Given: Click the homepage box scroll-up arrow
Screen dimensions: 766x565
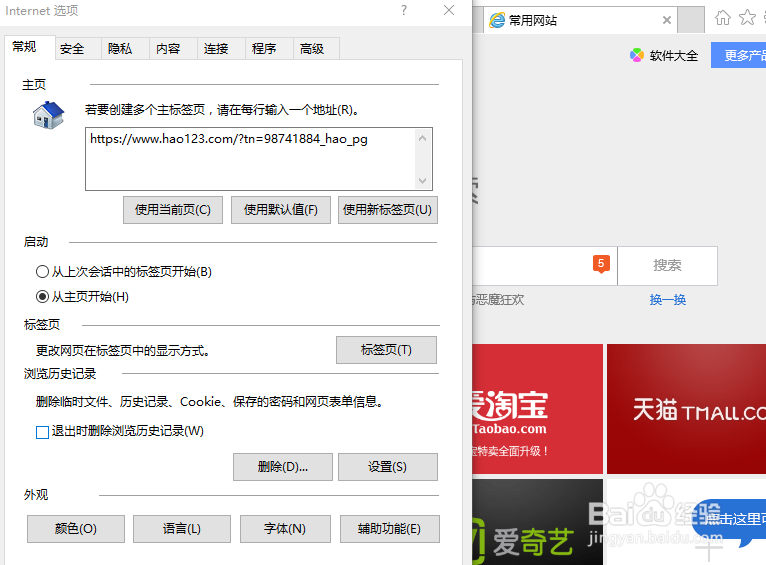Looking at the screenshot, I should pyautogui.click(x=423, y=139).
